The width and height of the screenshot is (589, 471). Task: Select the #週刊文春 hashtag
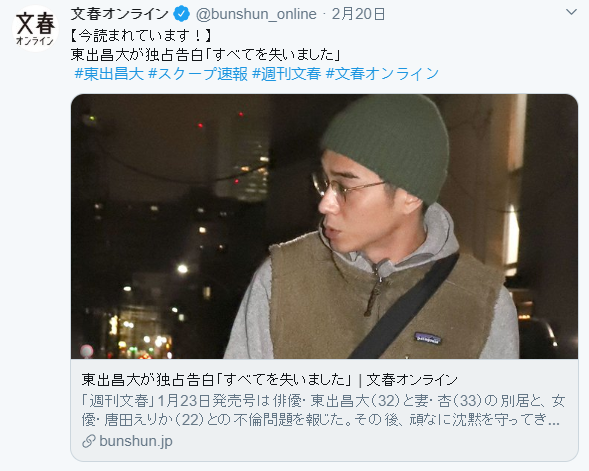[287, 74]
